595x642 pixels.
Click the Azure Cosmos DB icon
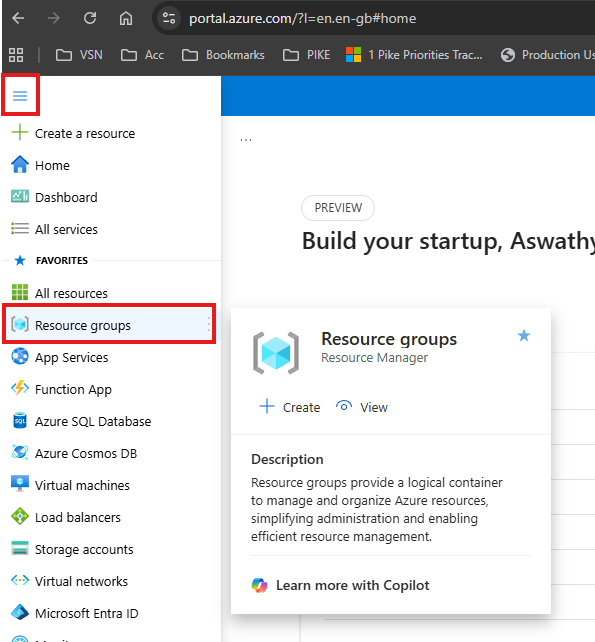click(x=20, y=452)
